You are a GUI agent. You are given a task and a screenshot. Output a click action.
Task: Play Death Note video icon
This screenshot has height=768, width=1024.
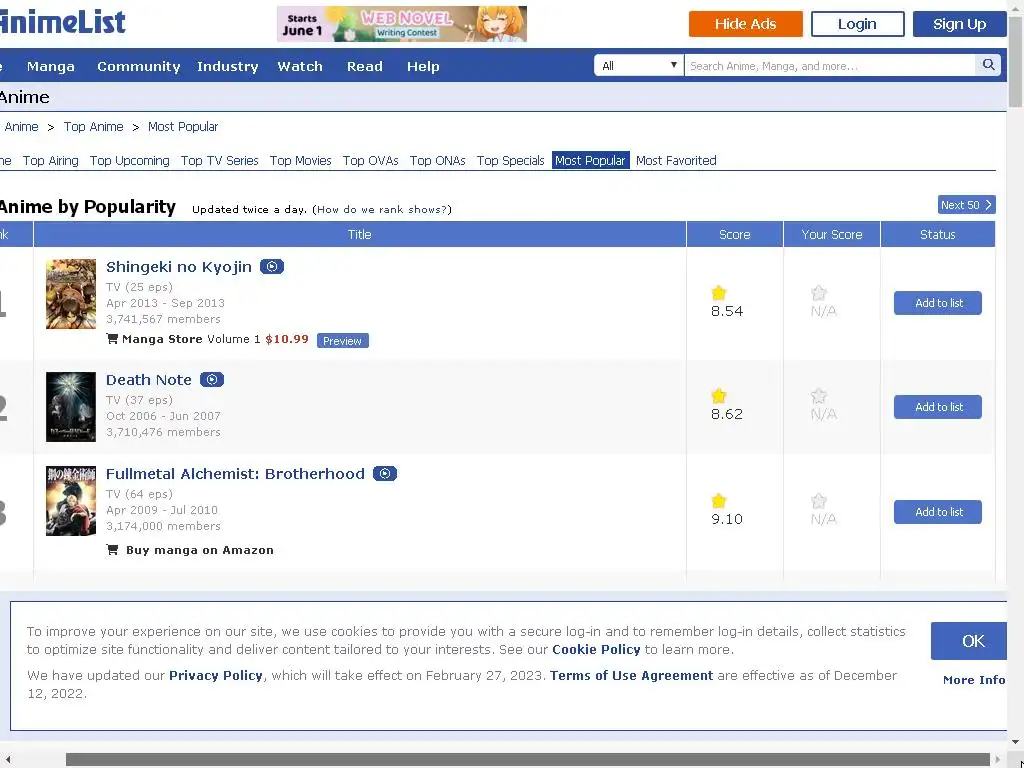(212, 379)
